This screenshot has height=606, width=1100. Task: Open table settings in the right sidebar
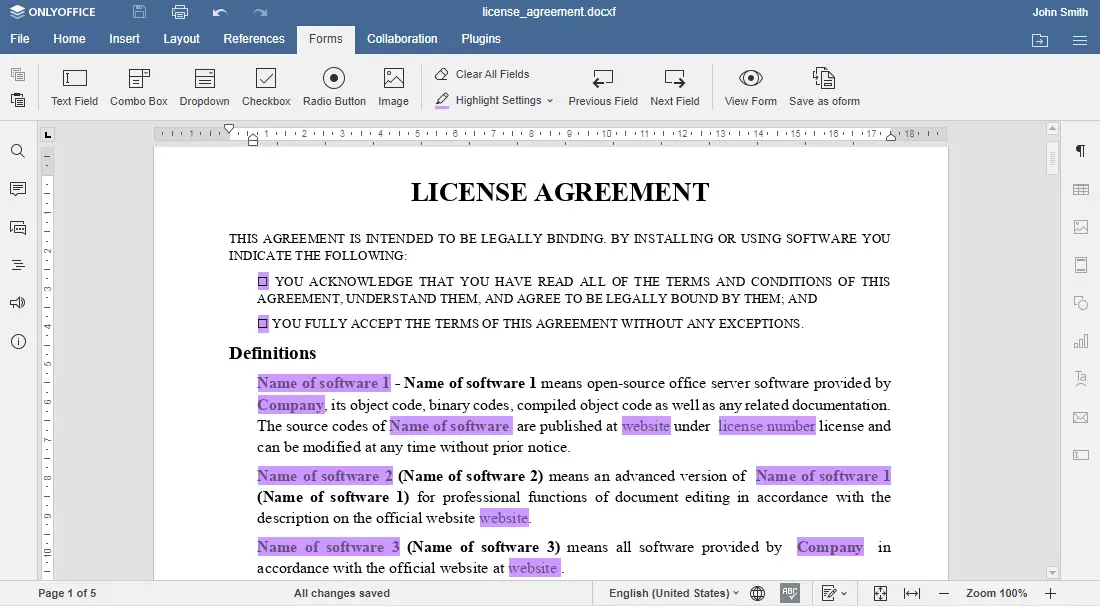click(x=1080, y=189)
